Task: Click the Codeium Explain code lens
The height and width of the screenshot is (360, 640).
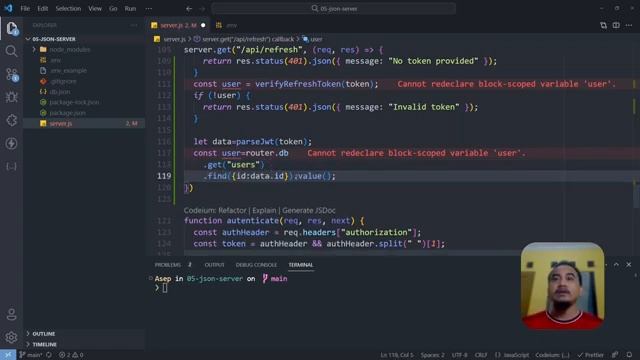Action: coord(264,211)
